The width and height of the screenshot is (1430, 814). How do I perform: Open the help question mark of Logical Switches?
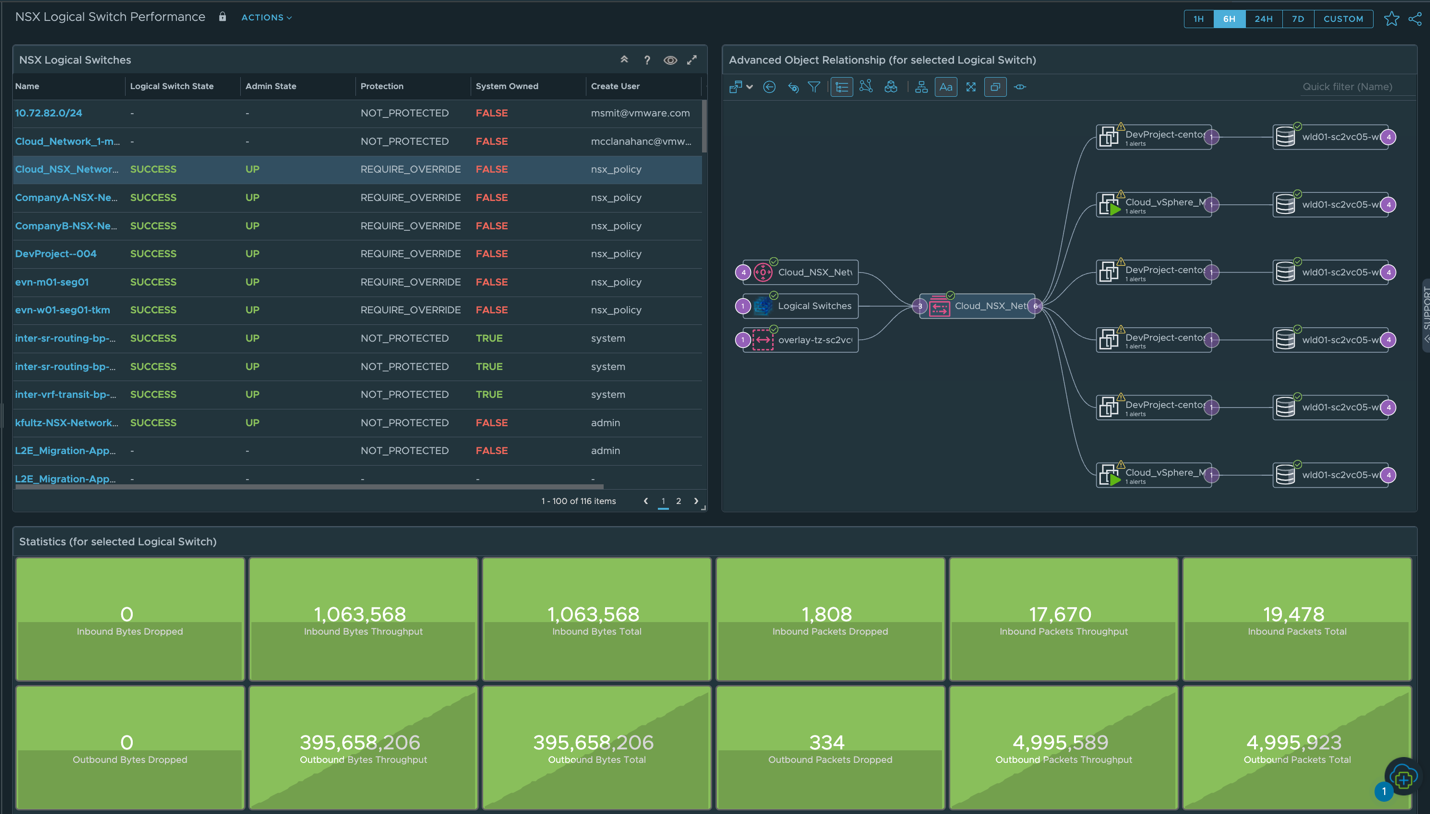(647, 60)
